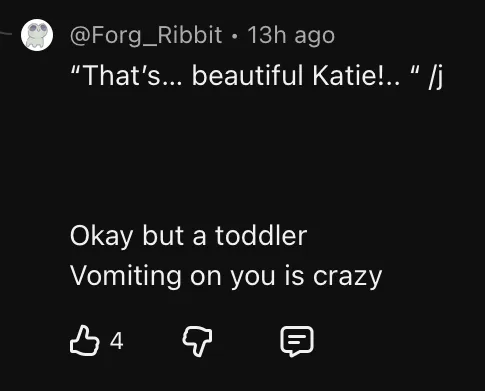Screen dimensions: 485x391
Task: Click the word "crazy" in the comment
Action: tap(347, 277)
